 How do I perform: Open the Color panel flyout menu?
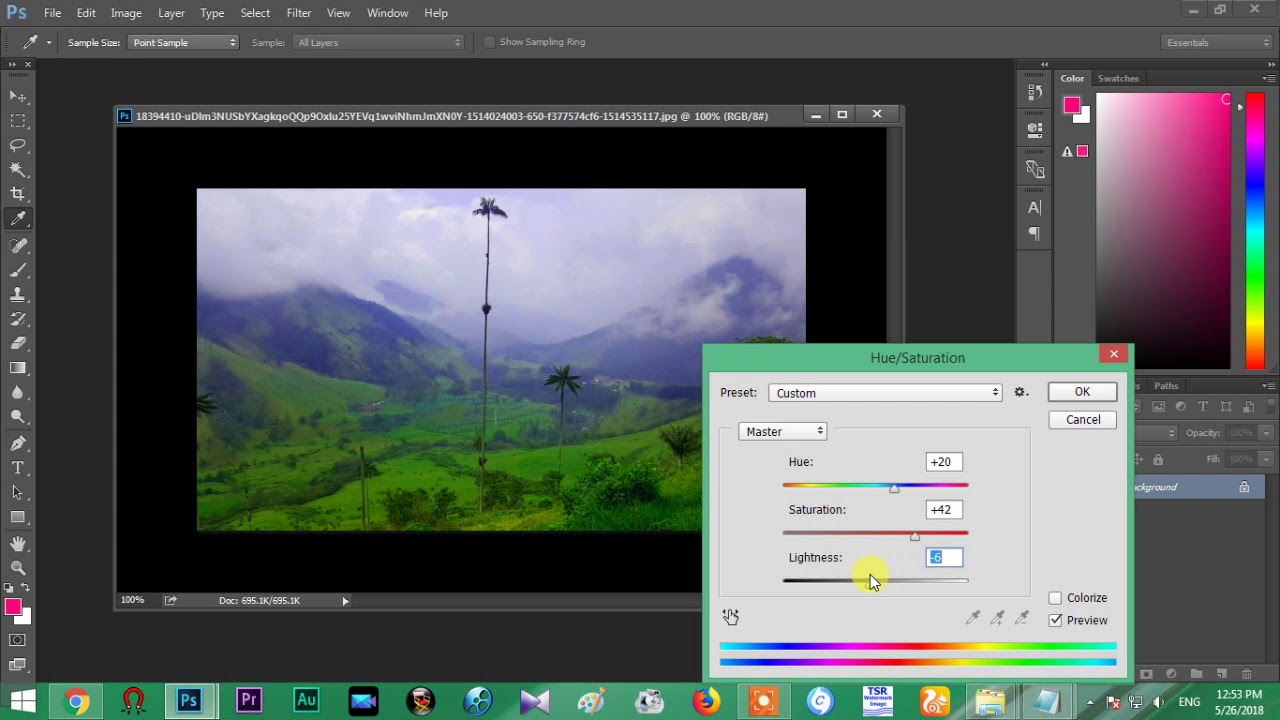[1269, 78]
